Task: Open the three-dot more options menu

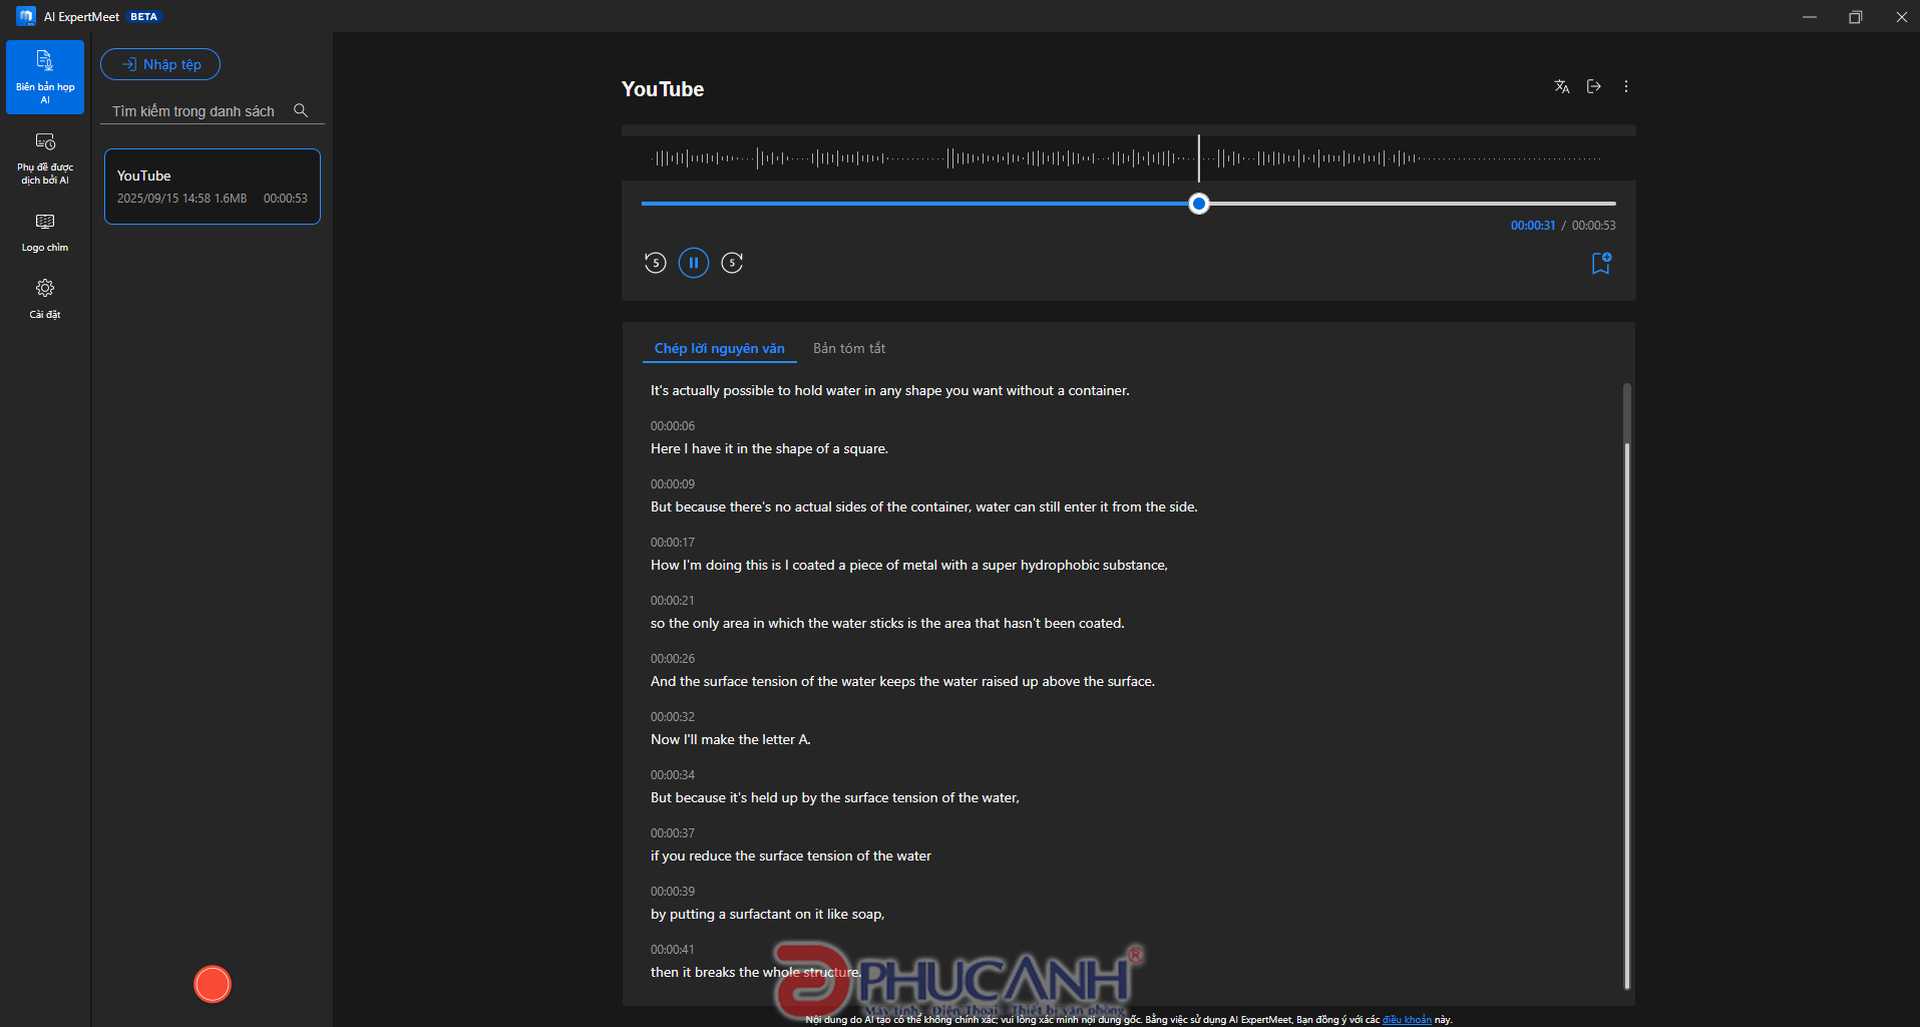Action: 1626,87
